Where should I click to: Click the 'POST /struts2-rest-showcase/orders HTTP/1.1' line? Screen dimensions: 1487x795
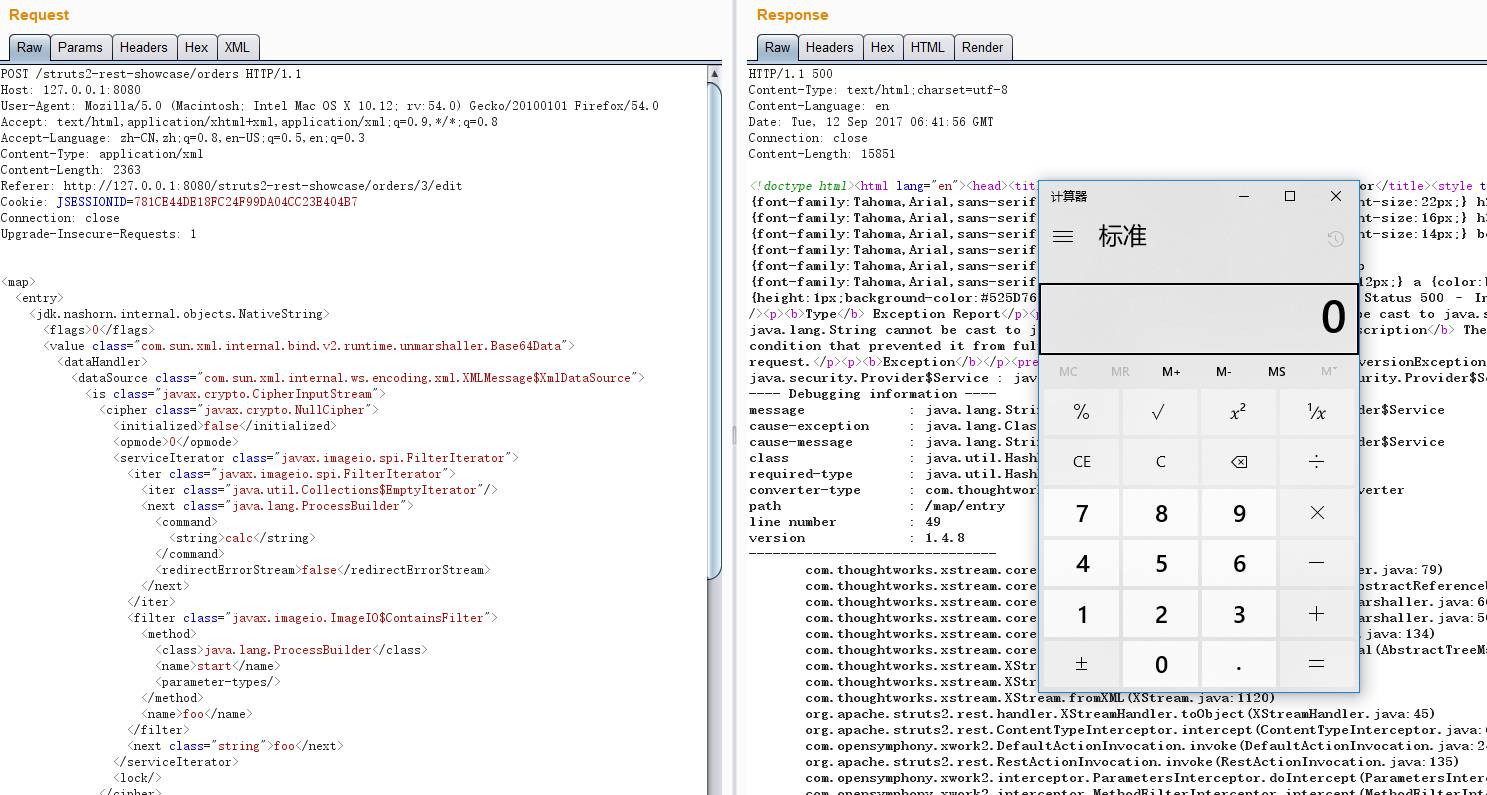tap(151, 74)
